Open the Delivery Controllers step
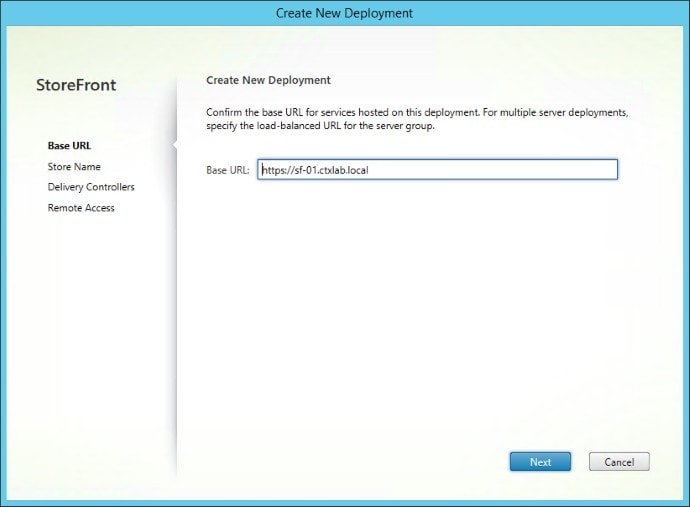The image size is (690, 507). [91, 187]
